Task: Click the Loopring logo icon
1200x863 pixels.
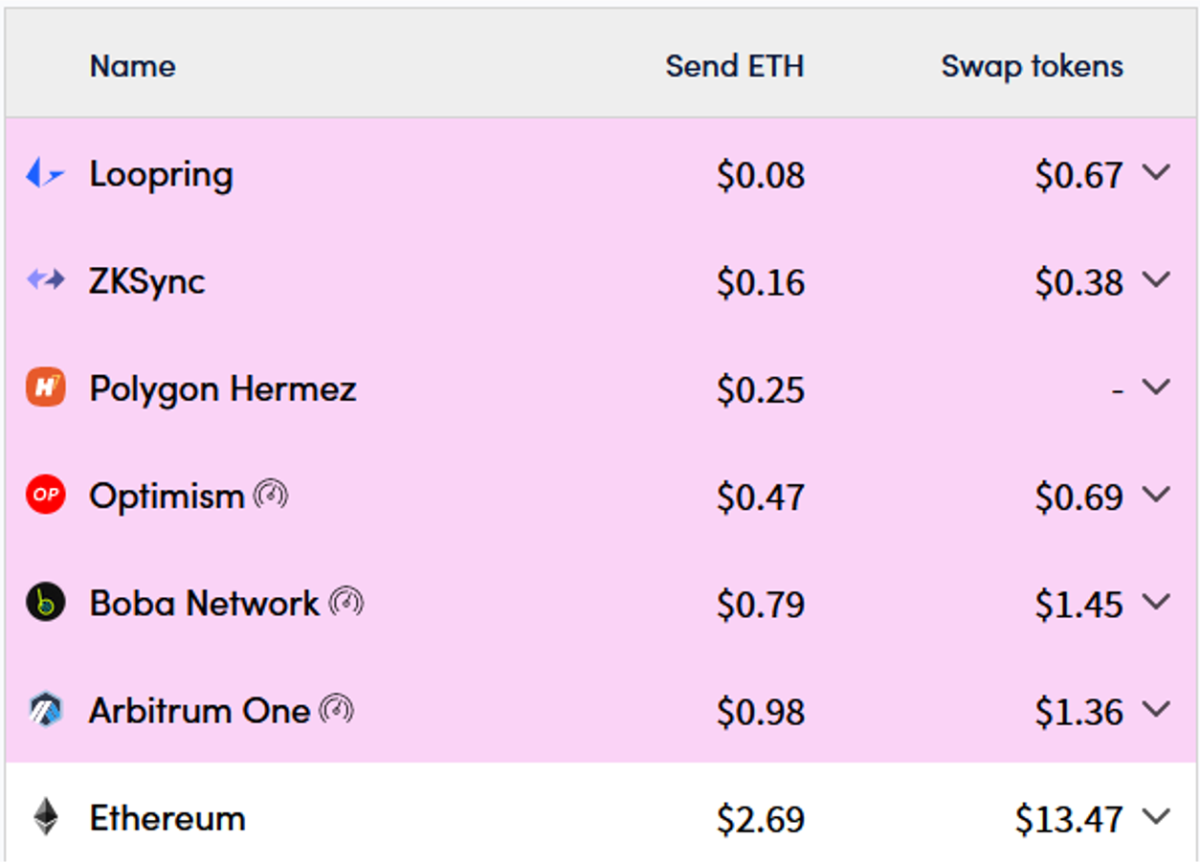Action: click(45, 174)
